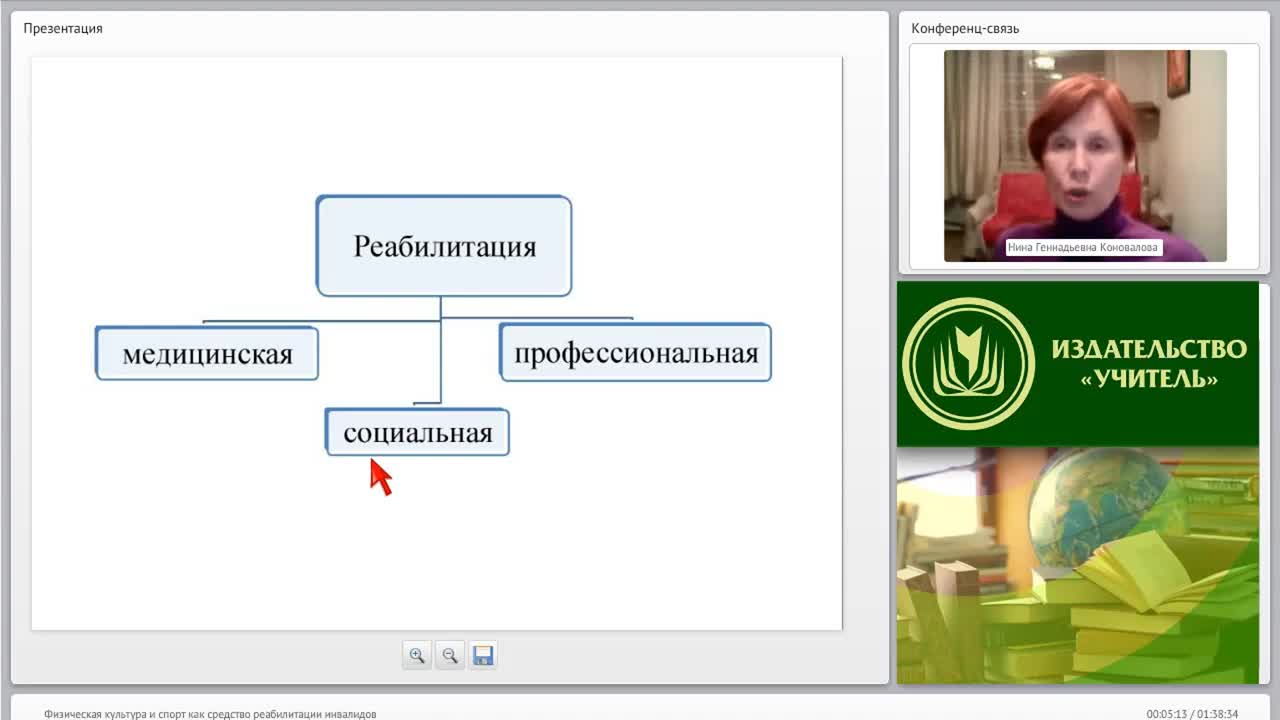
Task: Click the 'Презентация' panel title
Action: (63, 28)
